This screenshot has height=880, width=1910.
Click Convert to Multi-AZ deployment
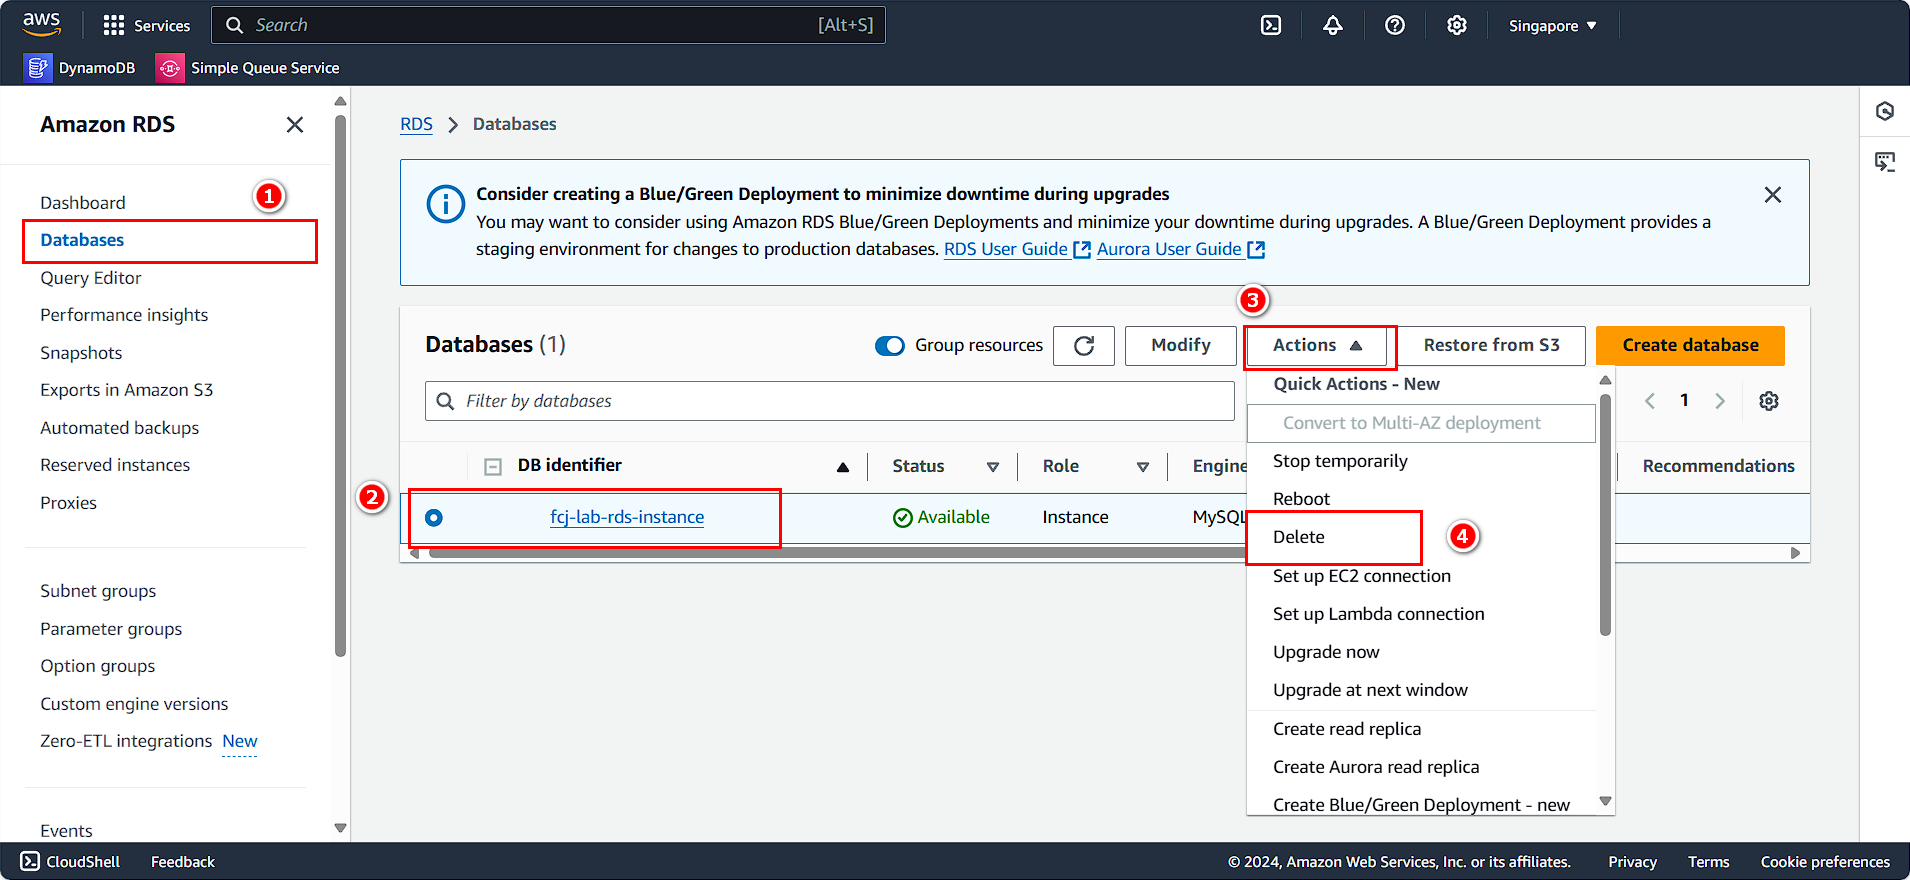coord(1421,423)
